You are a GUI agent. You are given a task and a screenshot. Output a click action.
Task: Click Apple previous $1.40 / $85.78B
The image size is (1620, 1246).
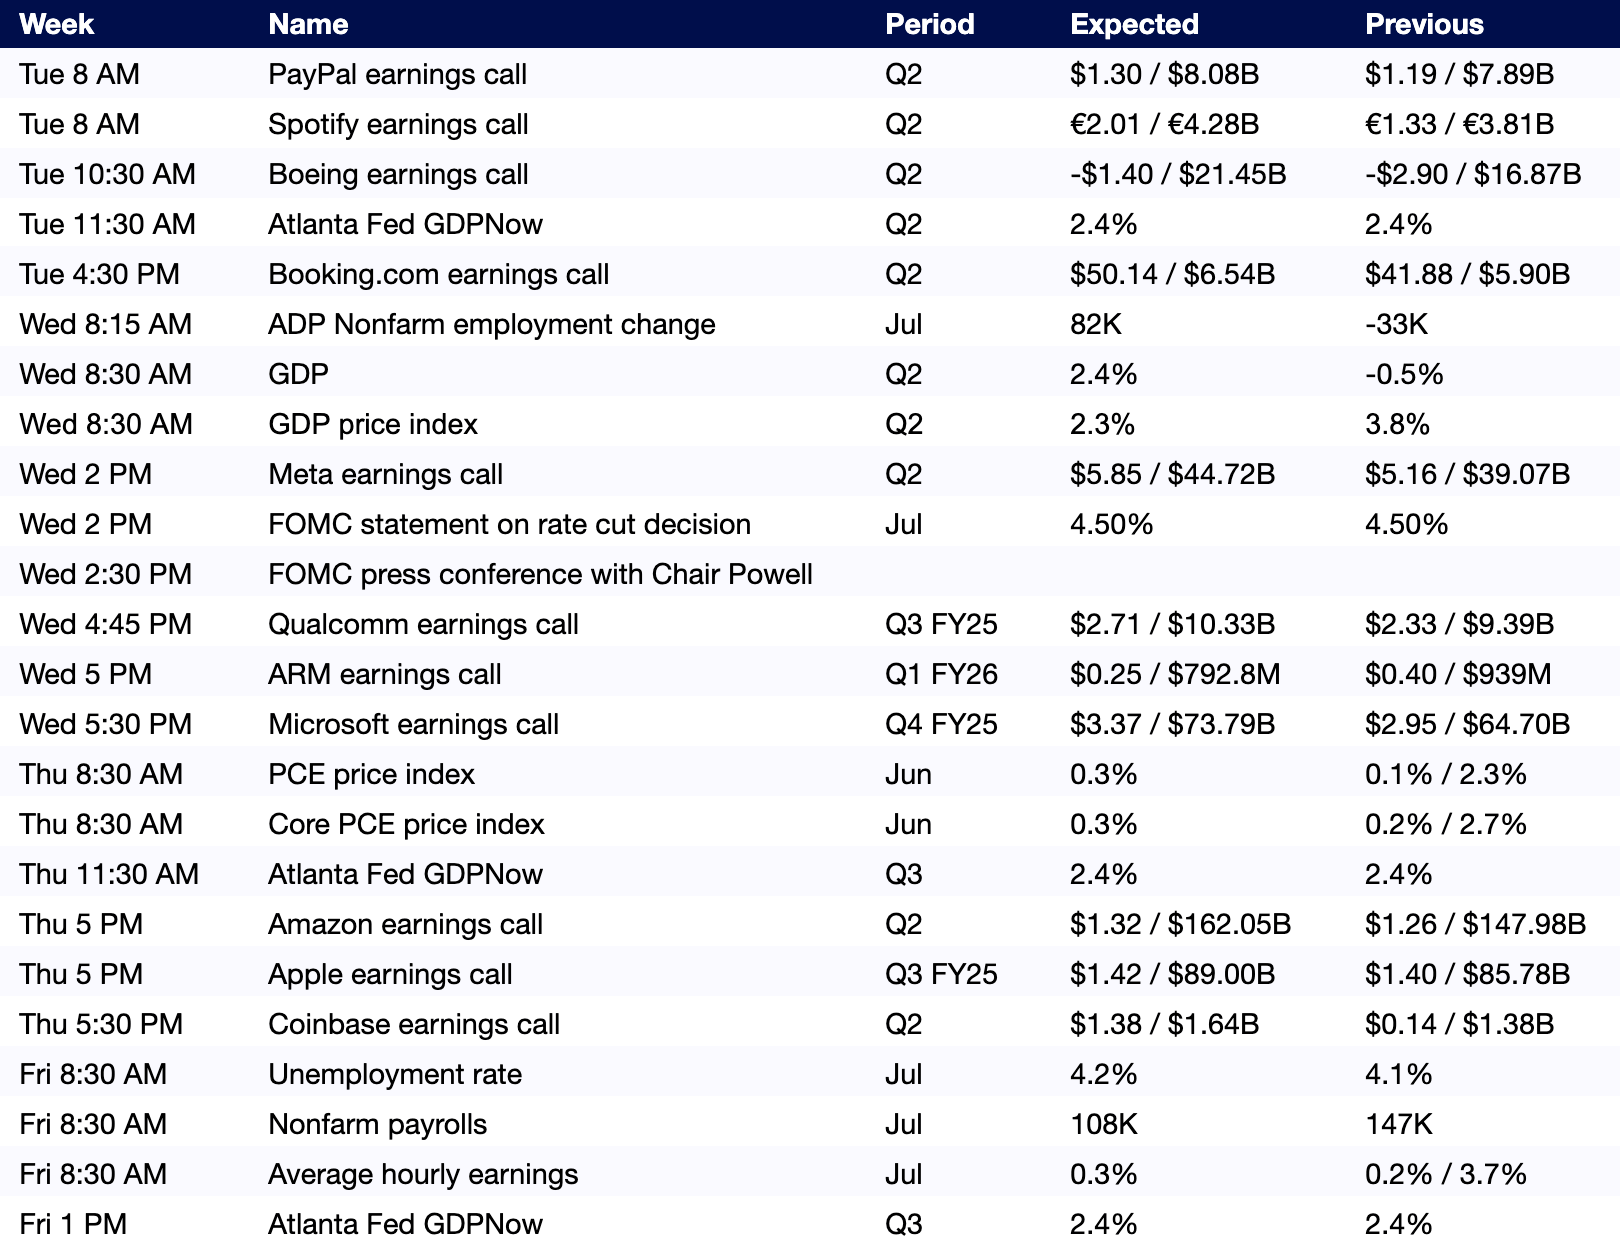tap(1467, 974)
